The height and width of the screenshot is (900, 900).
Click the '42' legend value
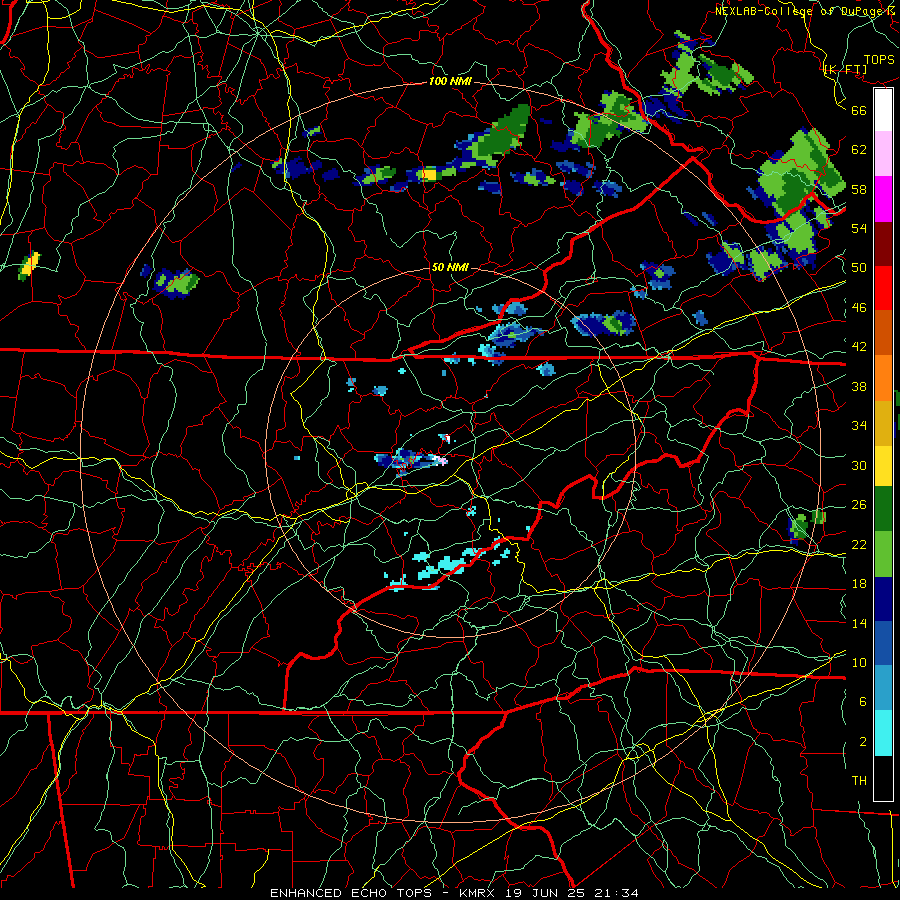pos(859,347)
